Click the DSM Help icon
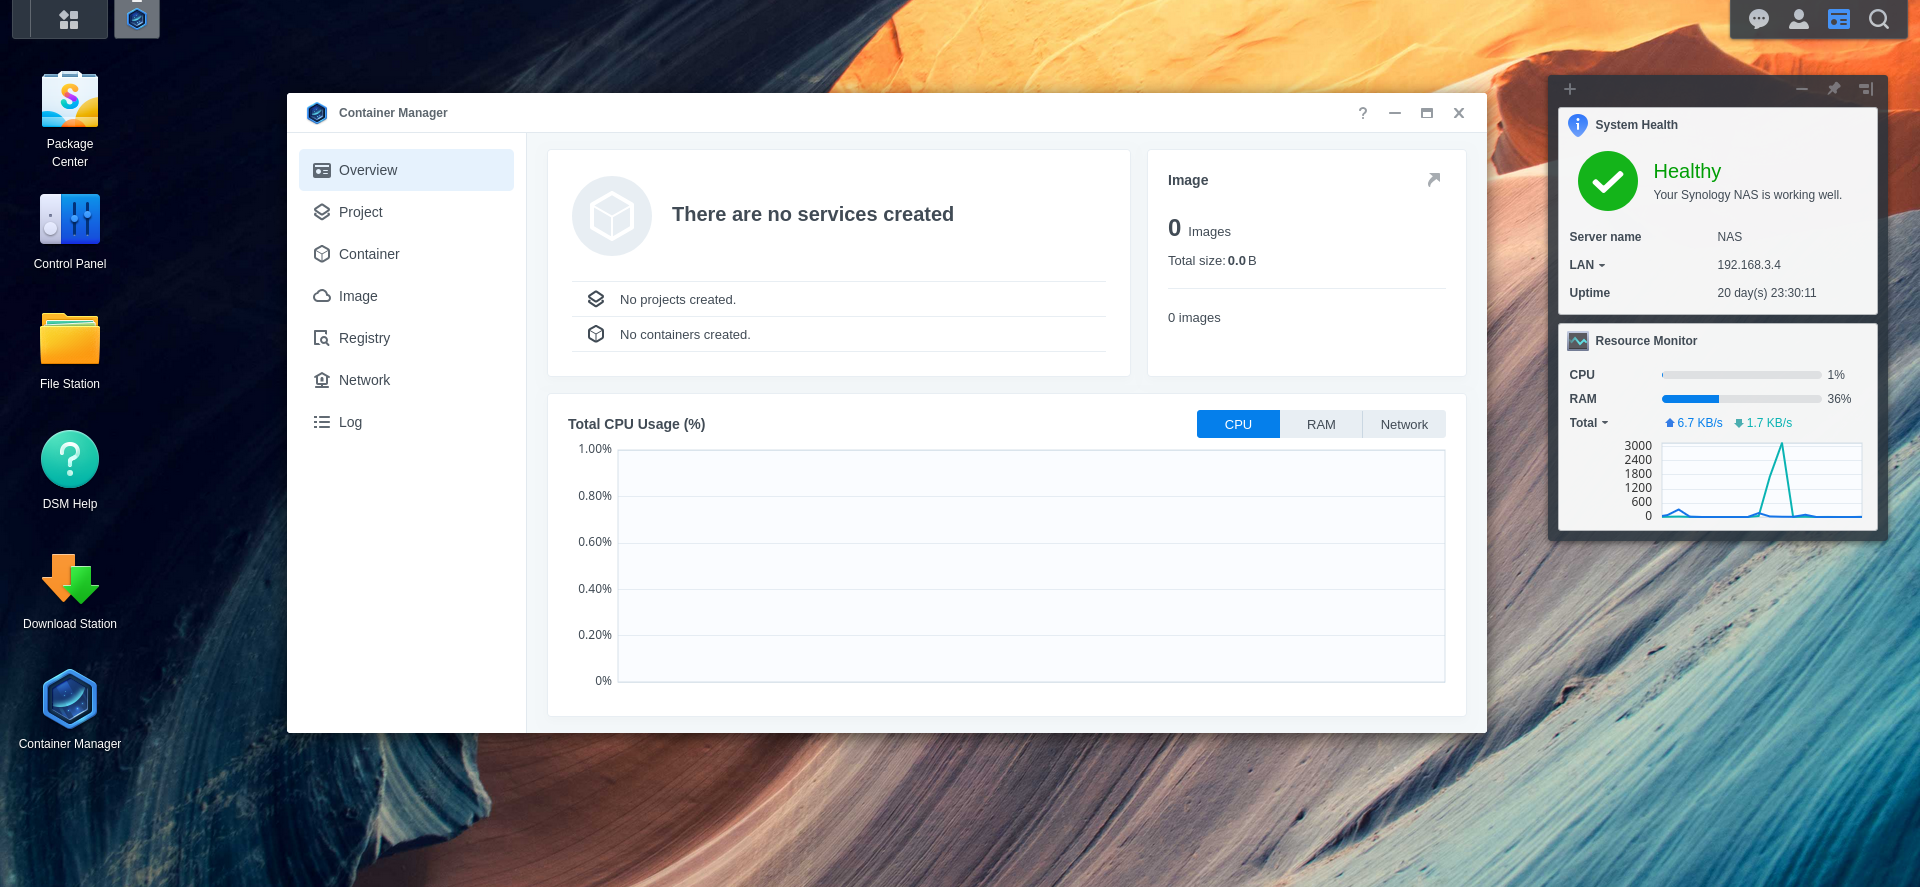1920x887 pixels. click(70, 460)
